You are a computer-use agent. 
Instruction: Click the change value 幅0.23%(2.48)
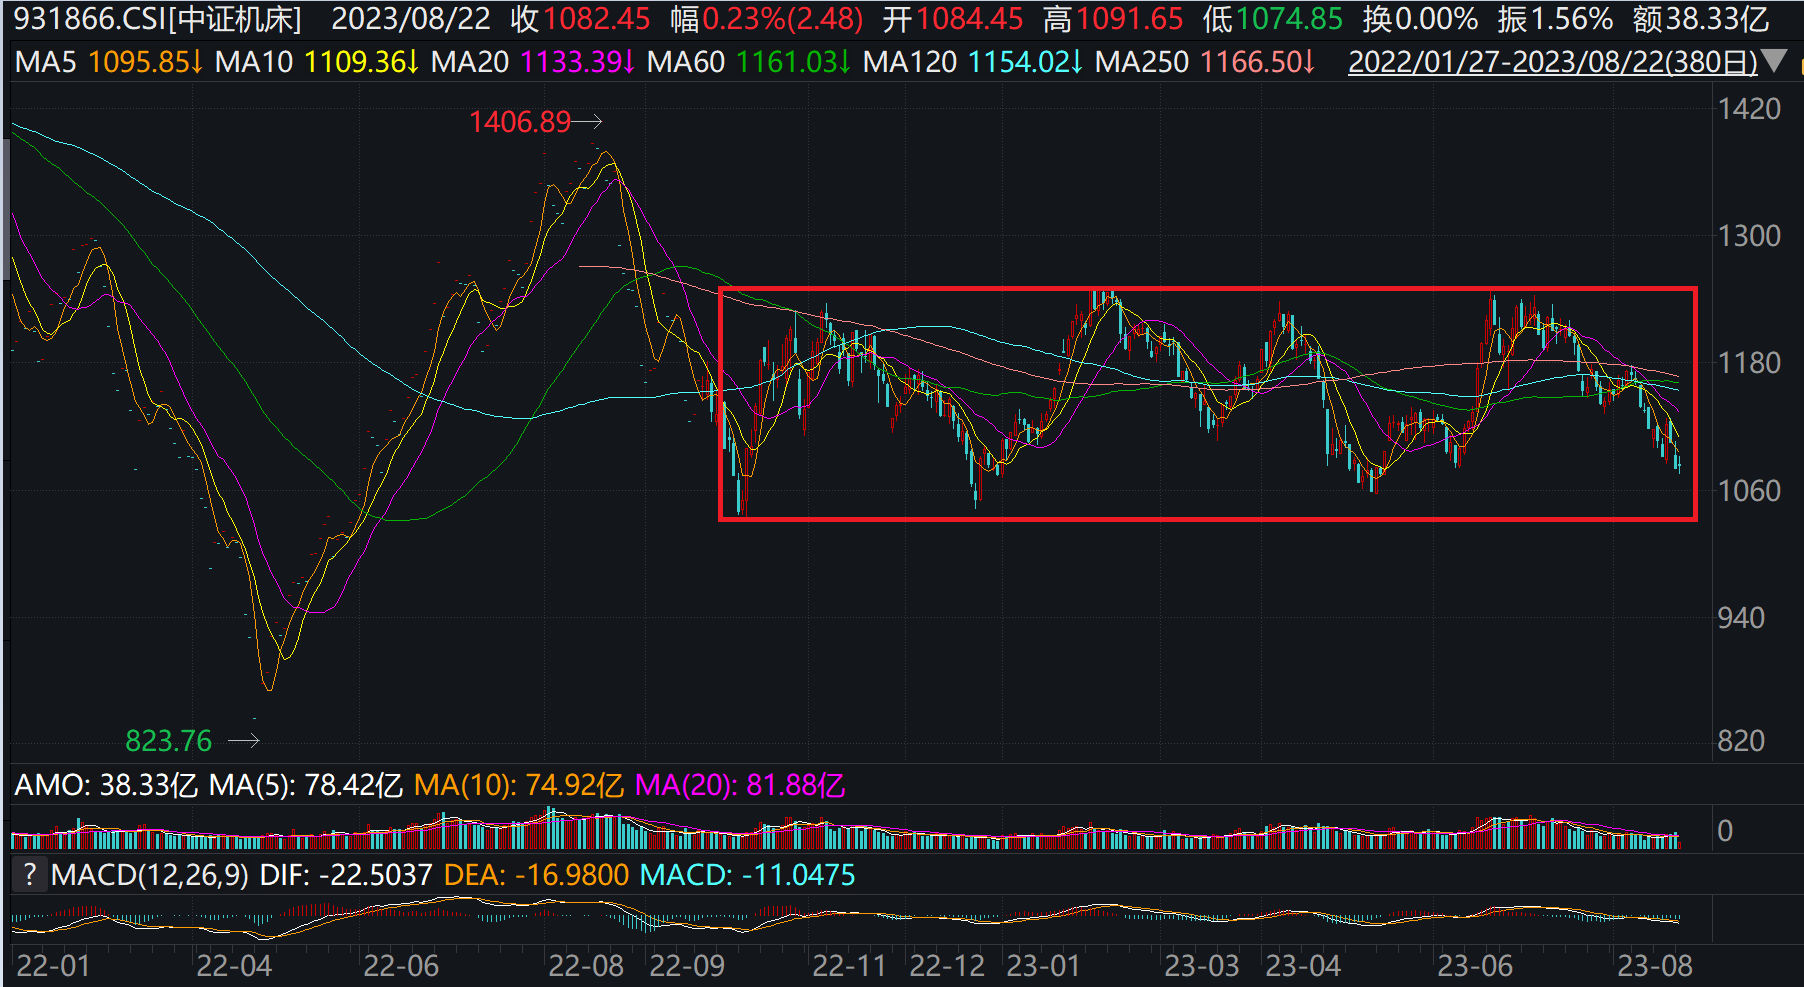[x=767, y=19]
